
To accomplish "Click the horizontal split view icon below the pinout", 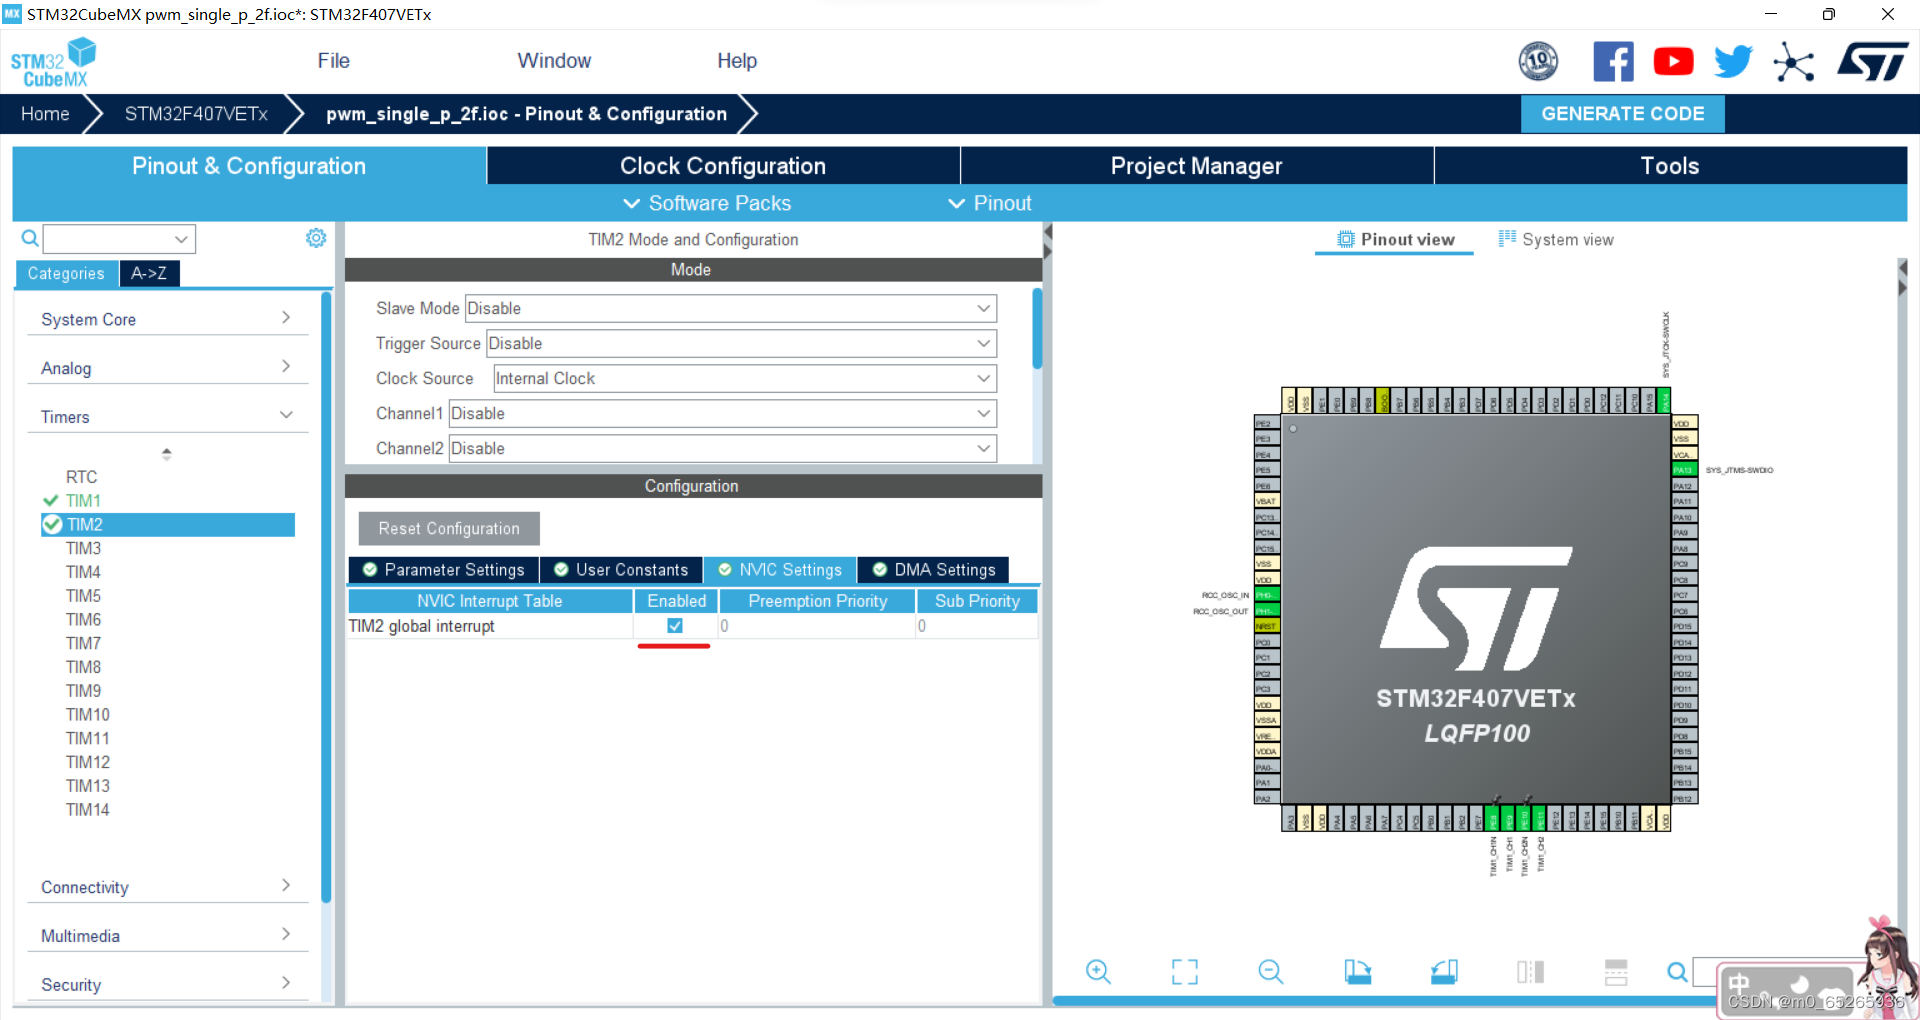I will pyautogui.click(x=1616, y=971).
